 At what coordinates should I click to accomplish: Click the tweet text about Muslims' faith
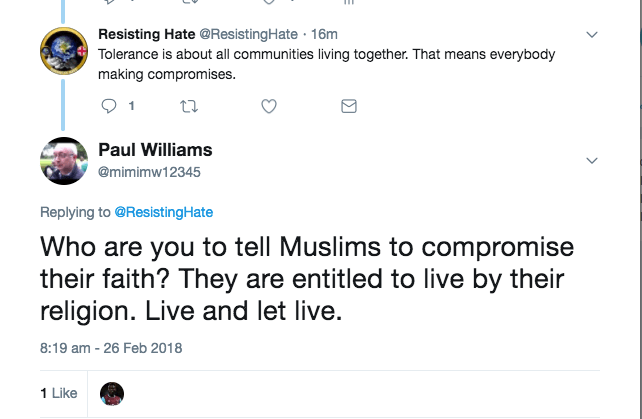click(300, 278)
